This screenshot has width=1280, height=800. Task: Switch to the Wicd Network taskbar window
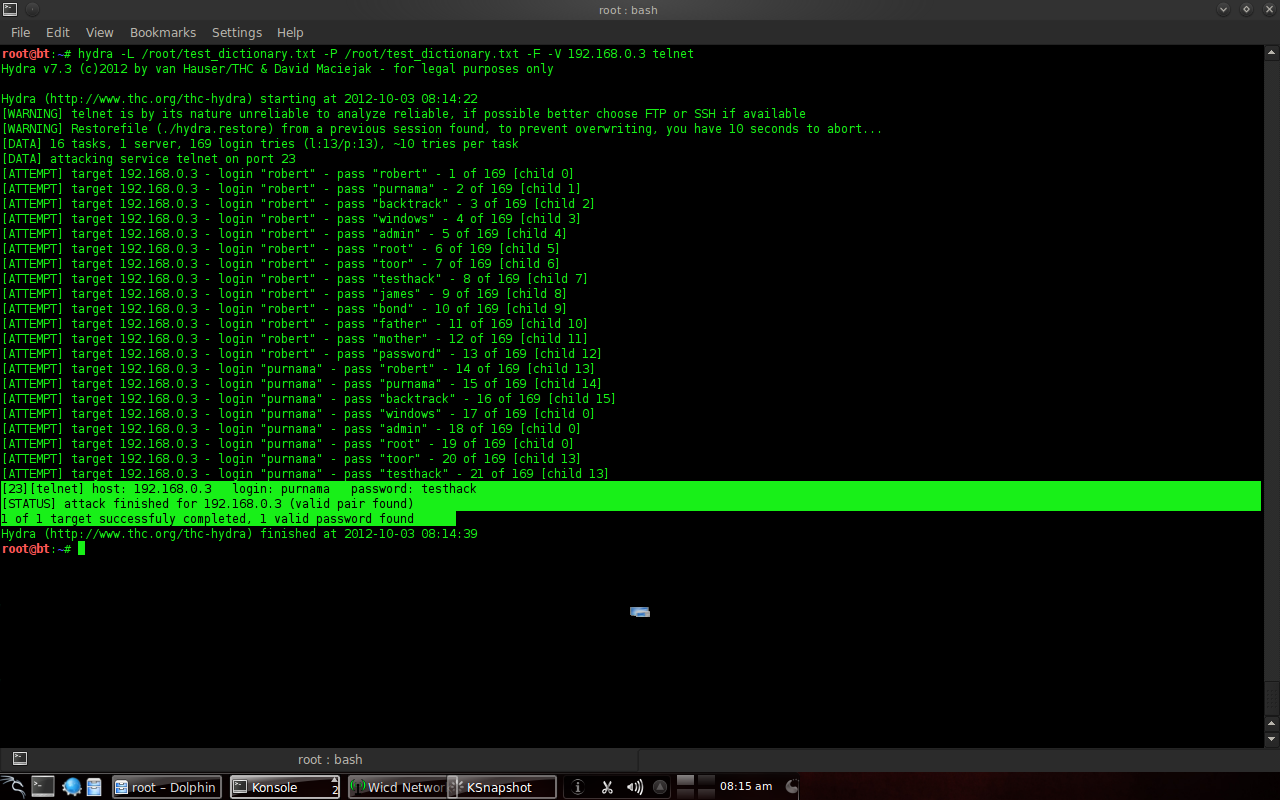click(x=398, y=787)
